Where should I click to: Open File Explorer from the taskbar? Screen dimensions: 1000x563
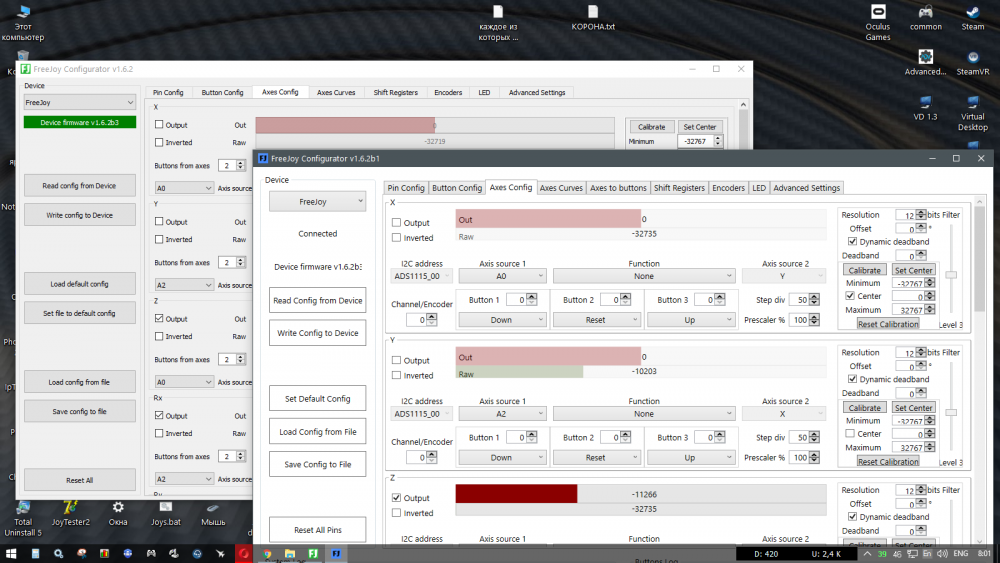(290, 552)
